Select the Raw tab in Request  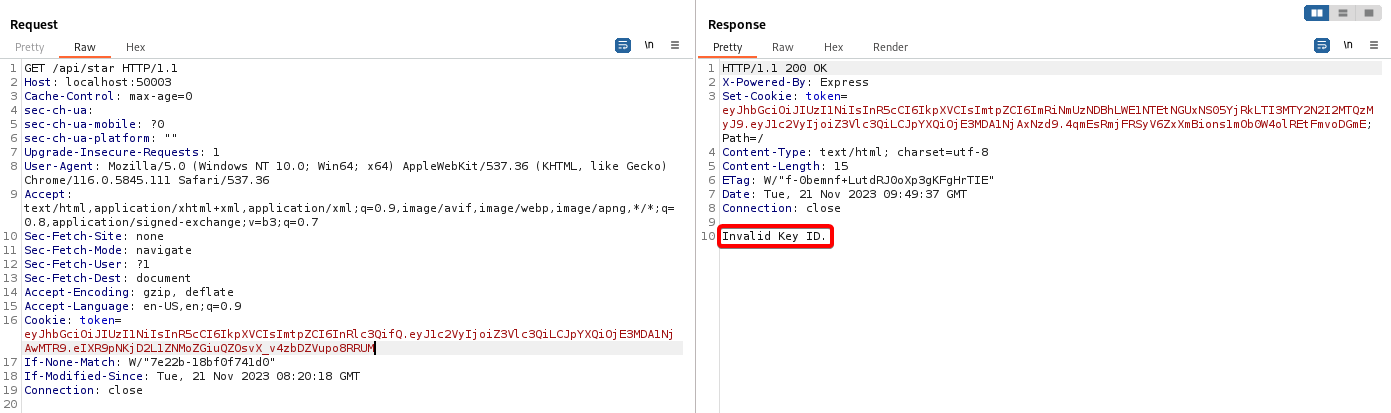[x=85, y=47]
